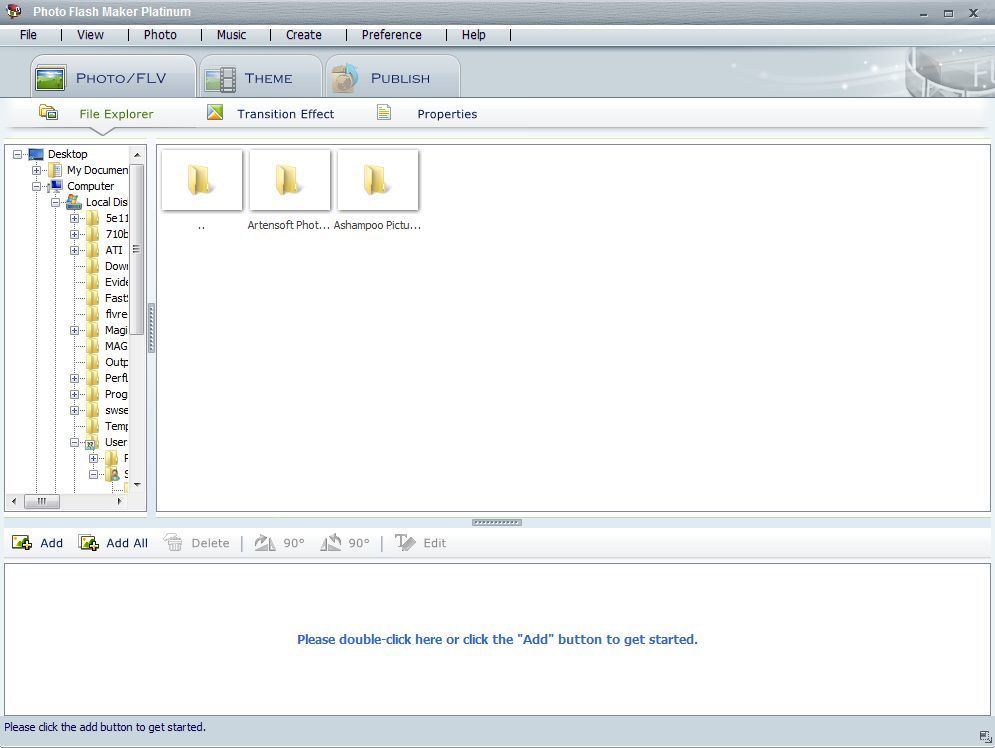The image size is (995, 748).
Task: Click the Properties icon
Action: [x=383, y=113]
